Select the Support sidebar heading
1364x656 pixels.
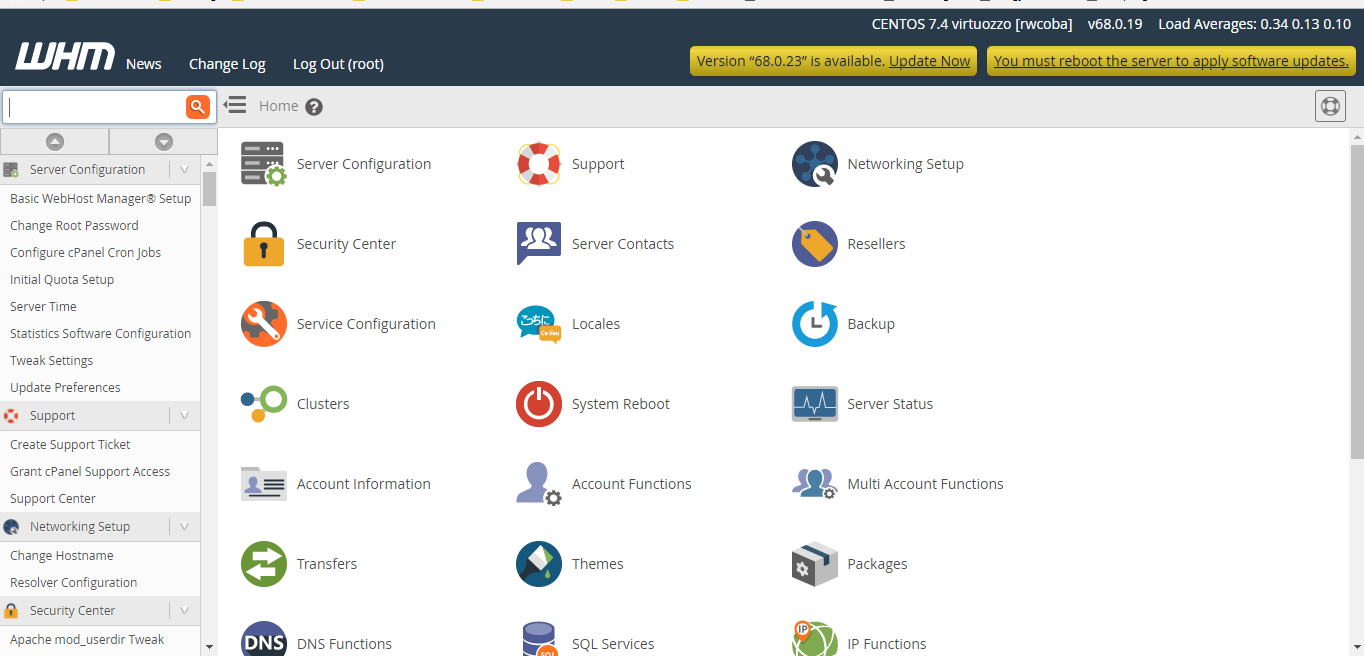tap(52, 416)
